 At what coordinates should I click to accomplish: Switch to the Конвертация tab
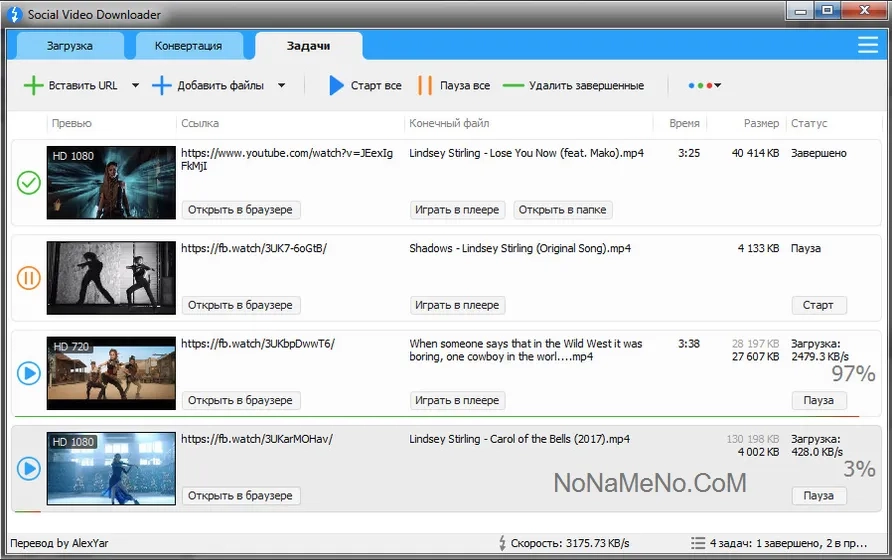pos(188,46)
